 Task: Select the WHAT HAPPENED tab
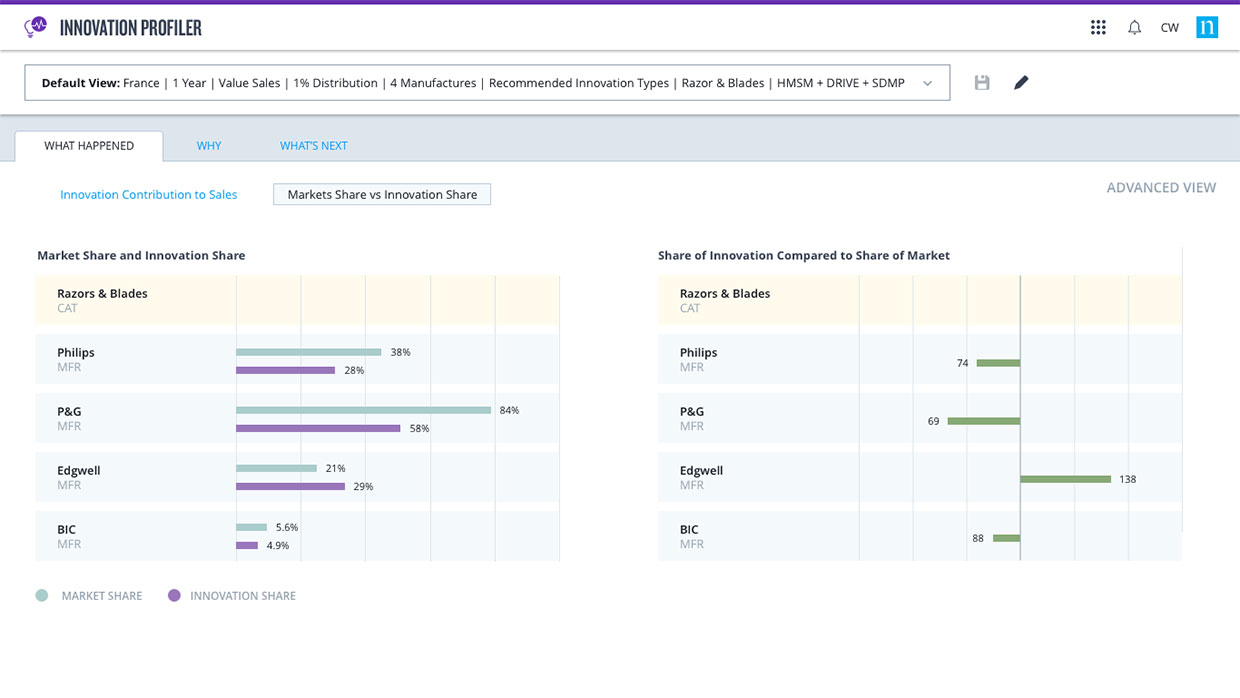[x=89, y=146]
